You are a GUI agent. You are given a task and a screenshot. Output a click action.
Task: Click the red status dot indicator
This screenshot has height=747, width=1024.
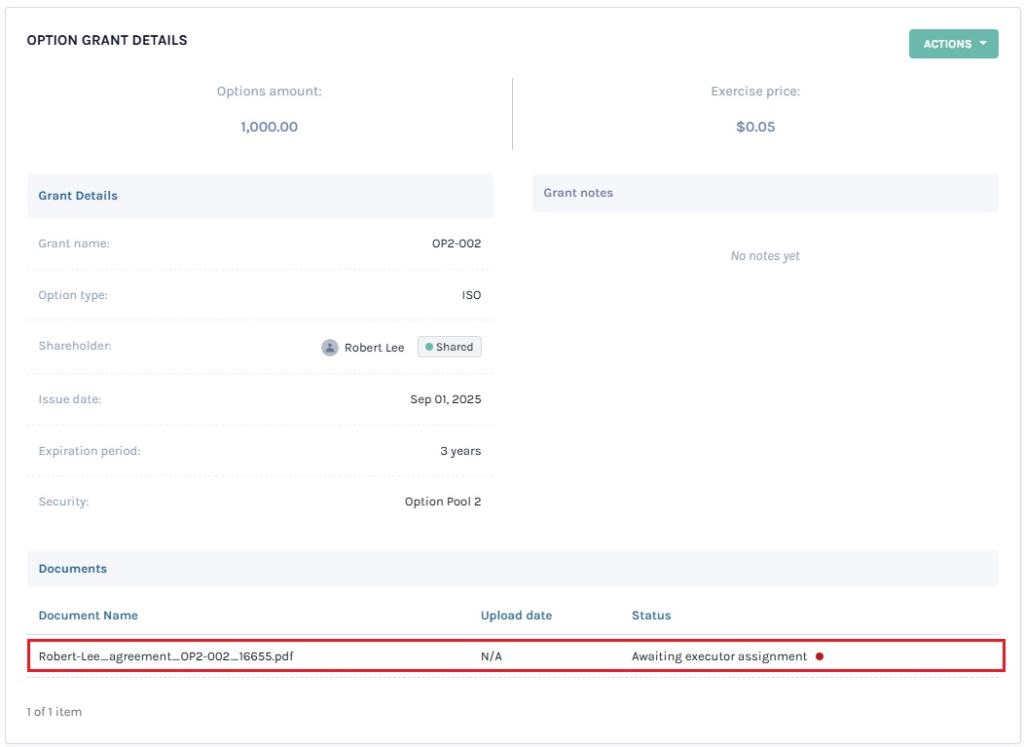[820, 657]
